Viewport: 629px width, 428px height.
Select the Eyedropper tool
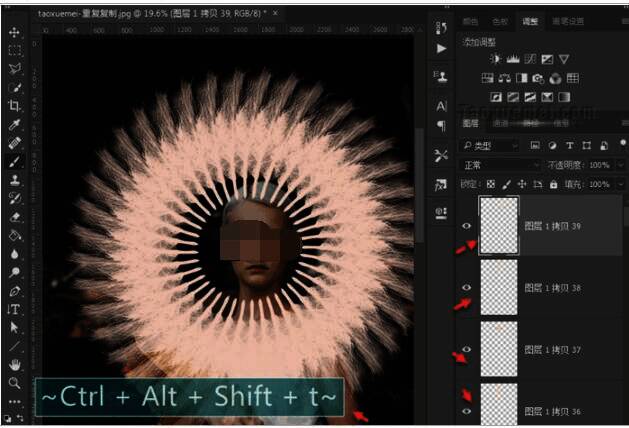tap(14, 124)
